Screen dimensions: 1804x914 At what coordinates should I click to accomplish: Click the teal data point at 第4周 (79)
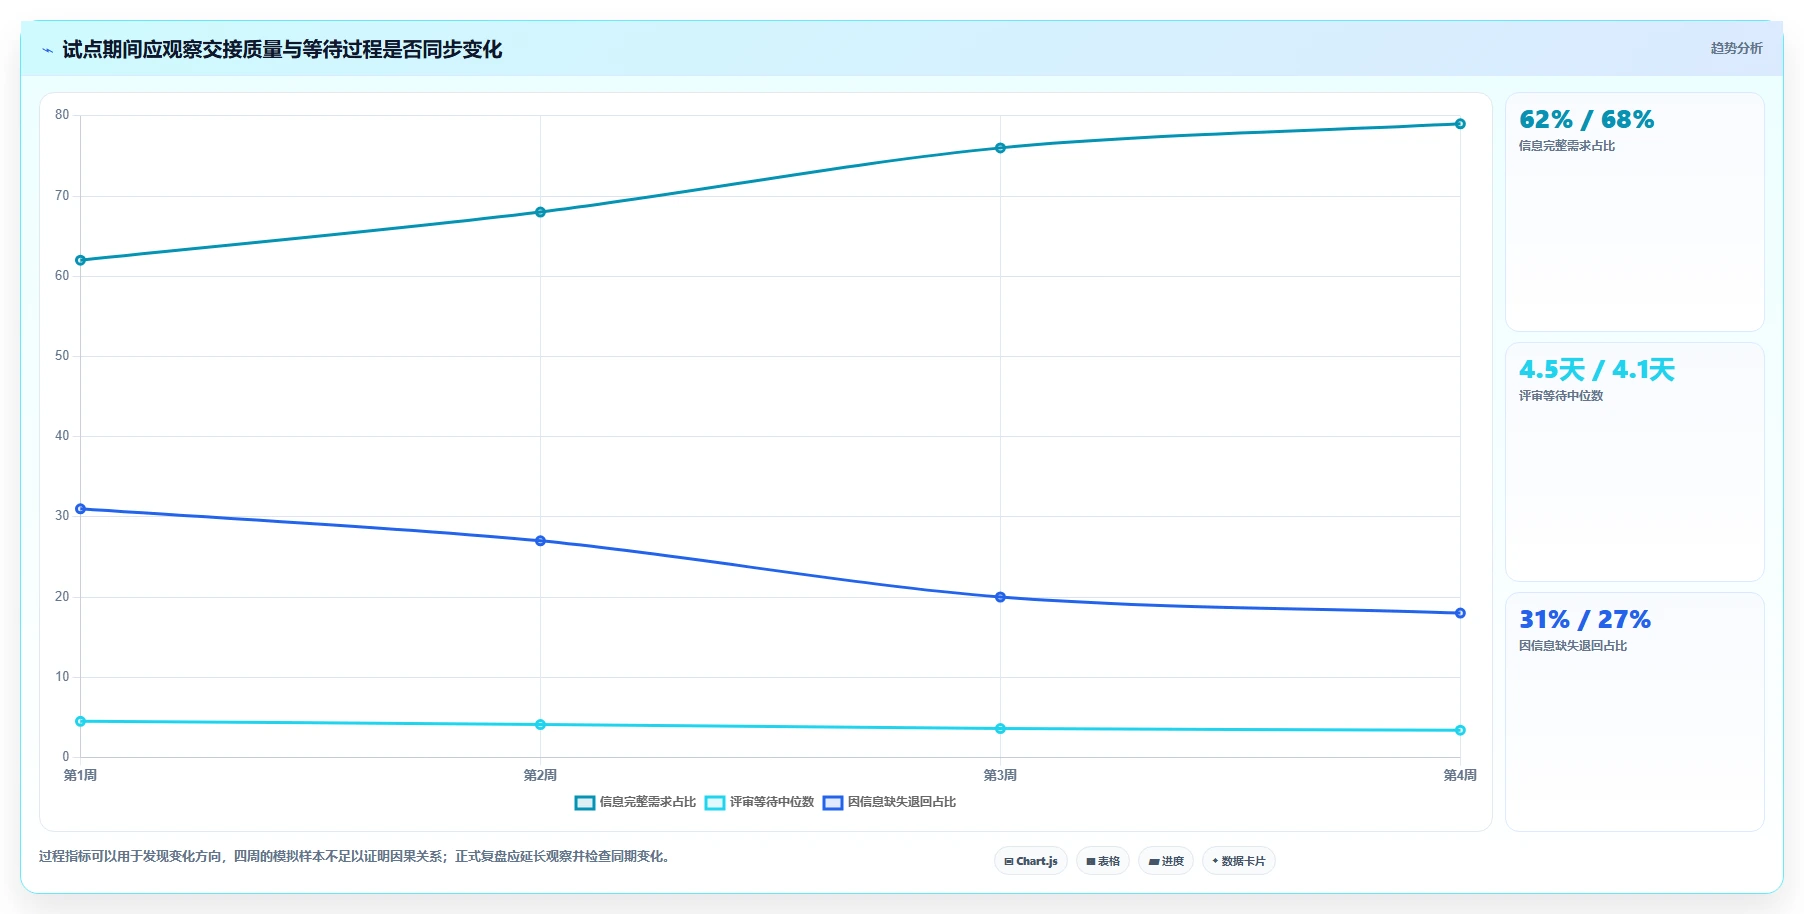pyautogui.click(x=1460, y=124)
